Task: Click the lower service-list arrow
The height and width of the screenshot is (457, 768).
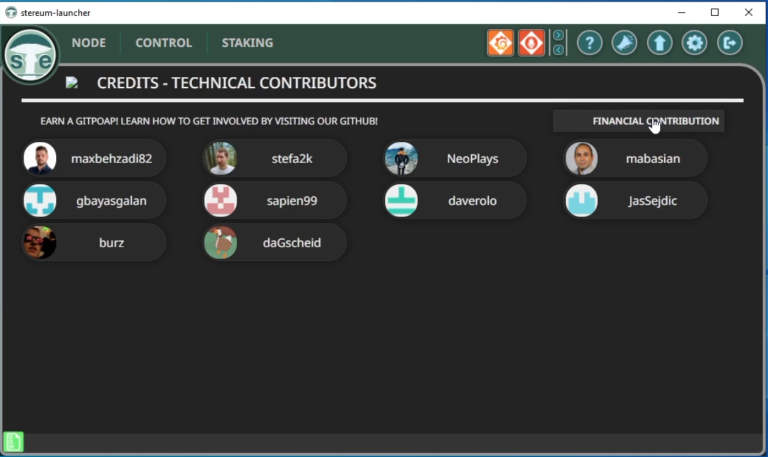Action: (x=558, y=50)
